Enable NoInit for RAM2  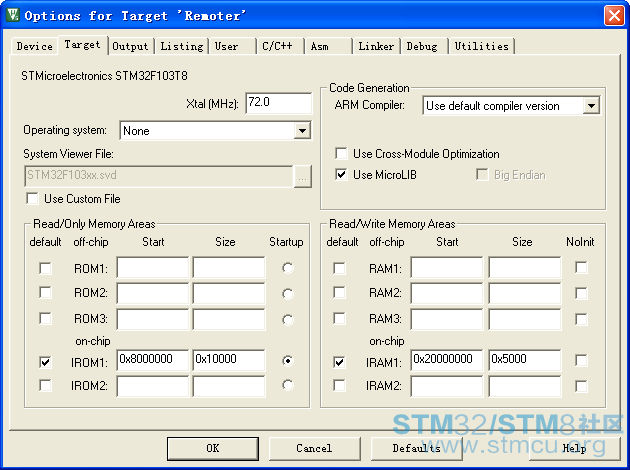coord(581,293)
